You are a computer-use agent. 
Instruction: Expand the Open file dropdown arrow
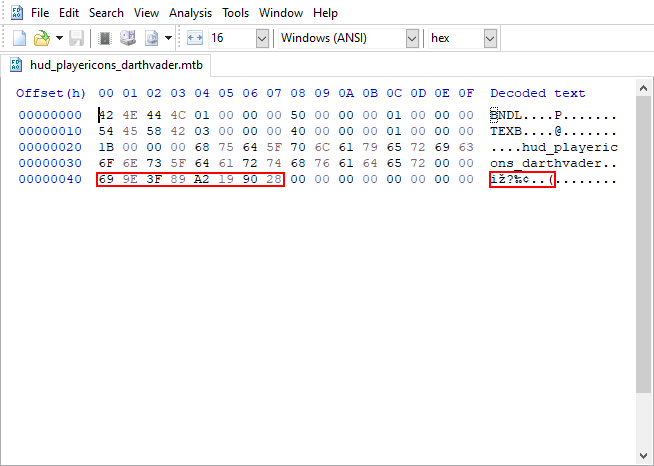click(x=59, y=38)
